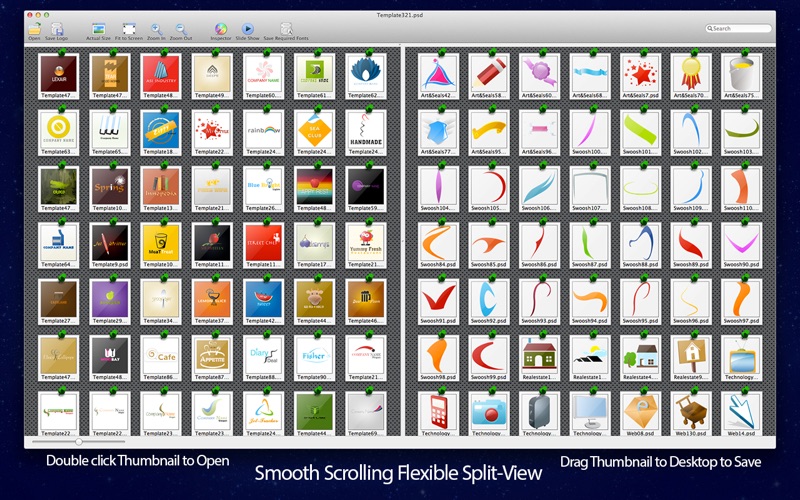This screenshot has height=500, width=800.
Task: Select the Swoosh93.psd thumbnail
Action: (x=539, y=302)
